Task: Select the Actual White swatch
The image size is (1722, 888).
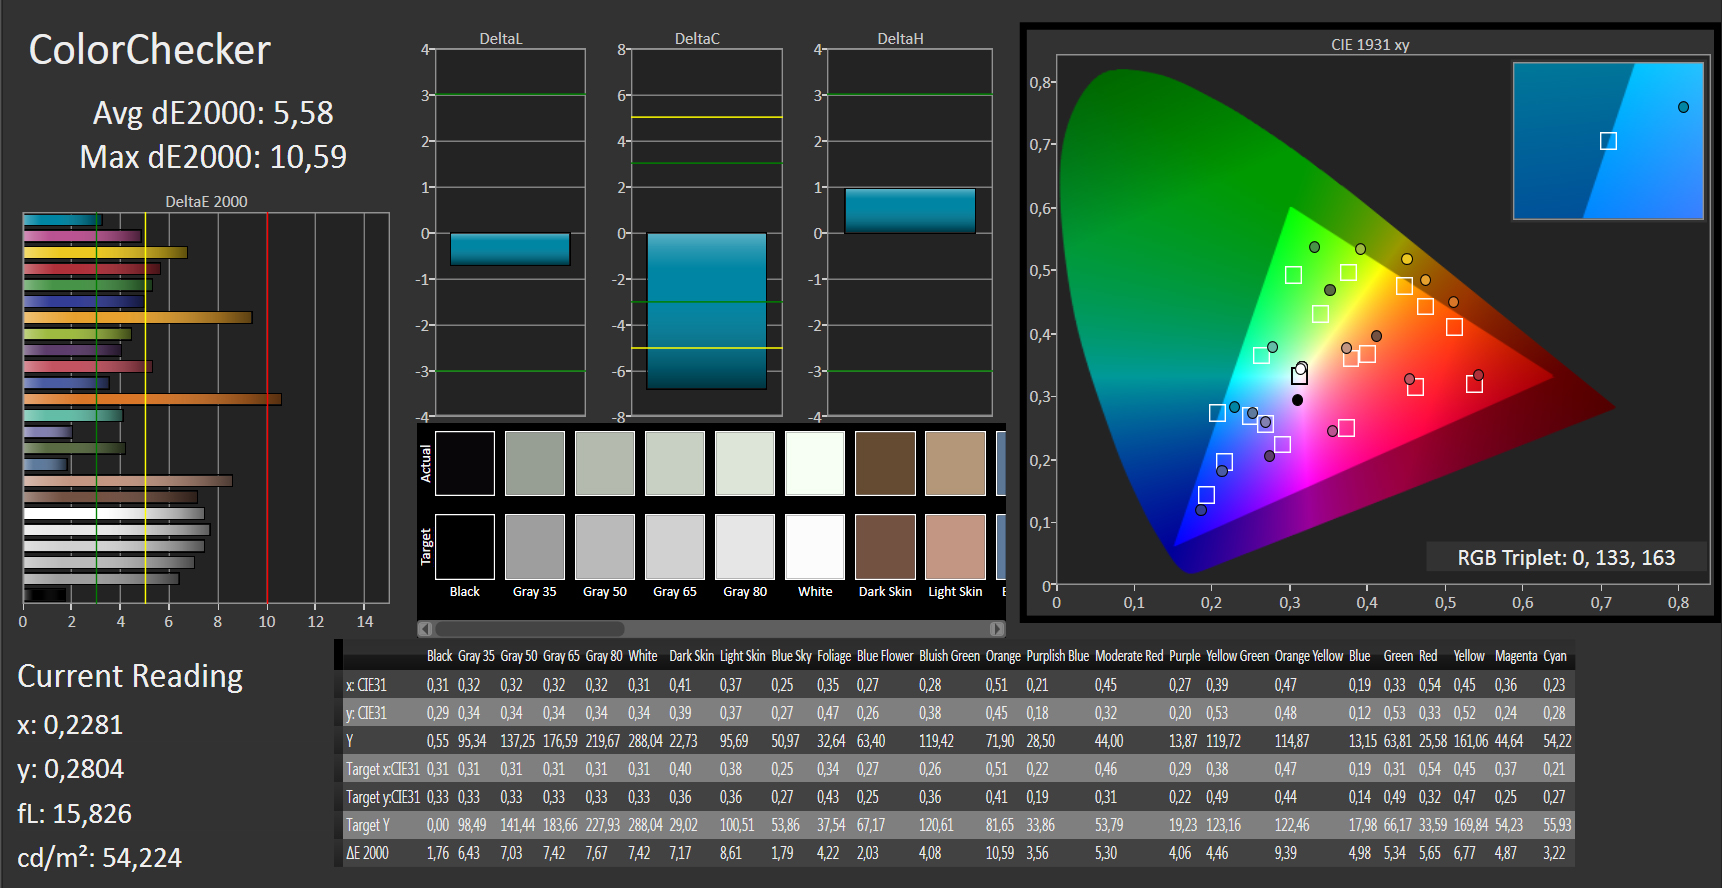Action: pyautogui.click(x=815, y=463)
